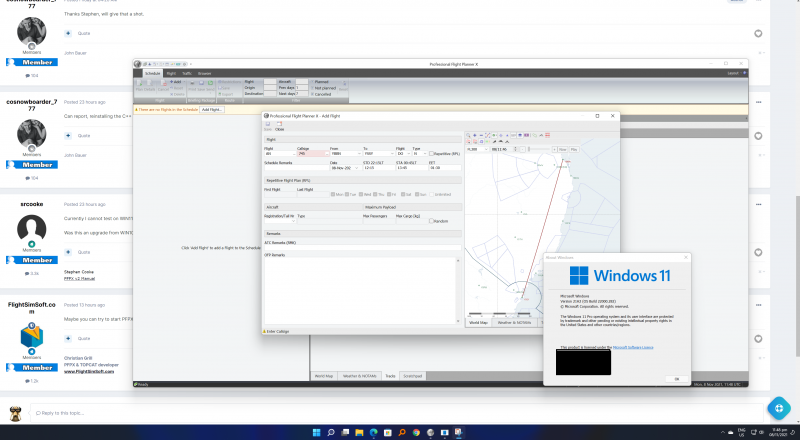Open File Explorer from the taskbar

click(359, 432)
